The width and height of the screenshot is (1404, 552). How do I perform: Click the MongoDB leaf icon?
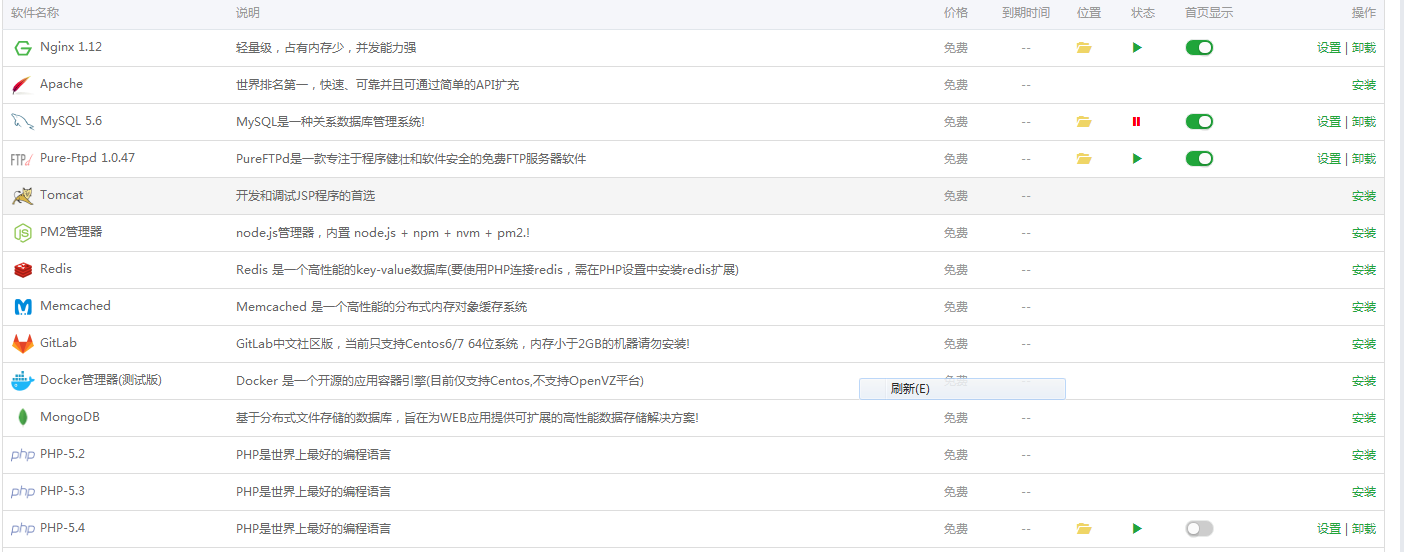22,418
